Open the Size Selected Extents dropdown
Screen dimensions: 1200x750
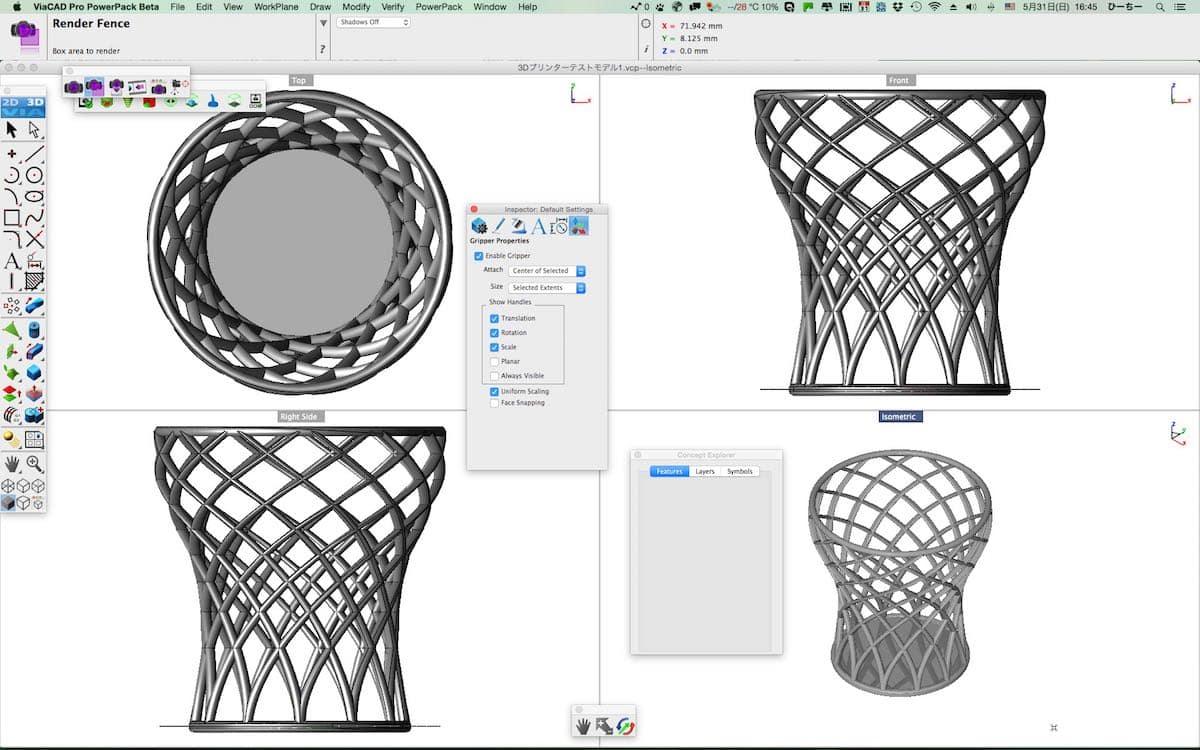[547, 287]
